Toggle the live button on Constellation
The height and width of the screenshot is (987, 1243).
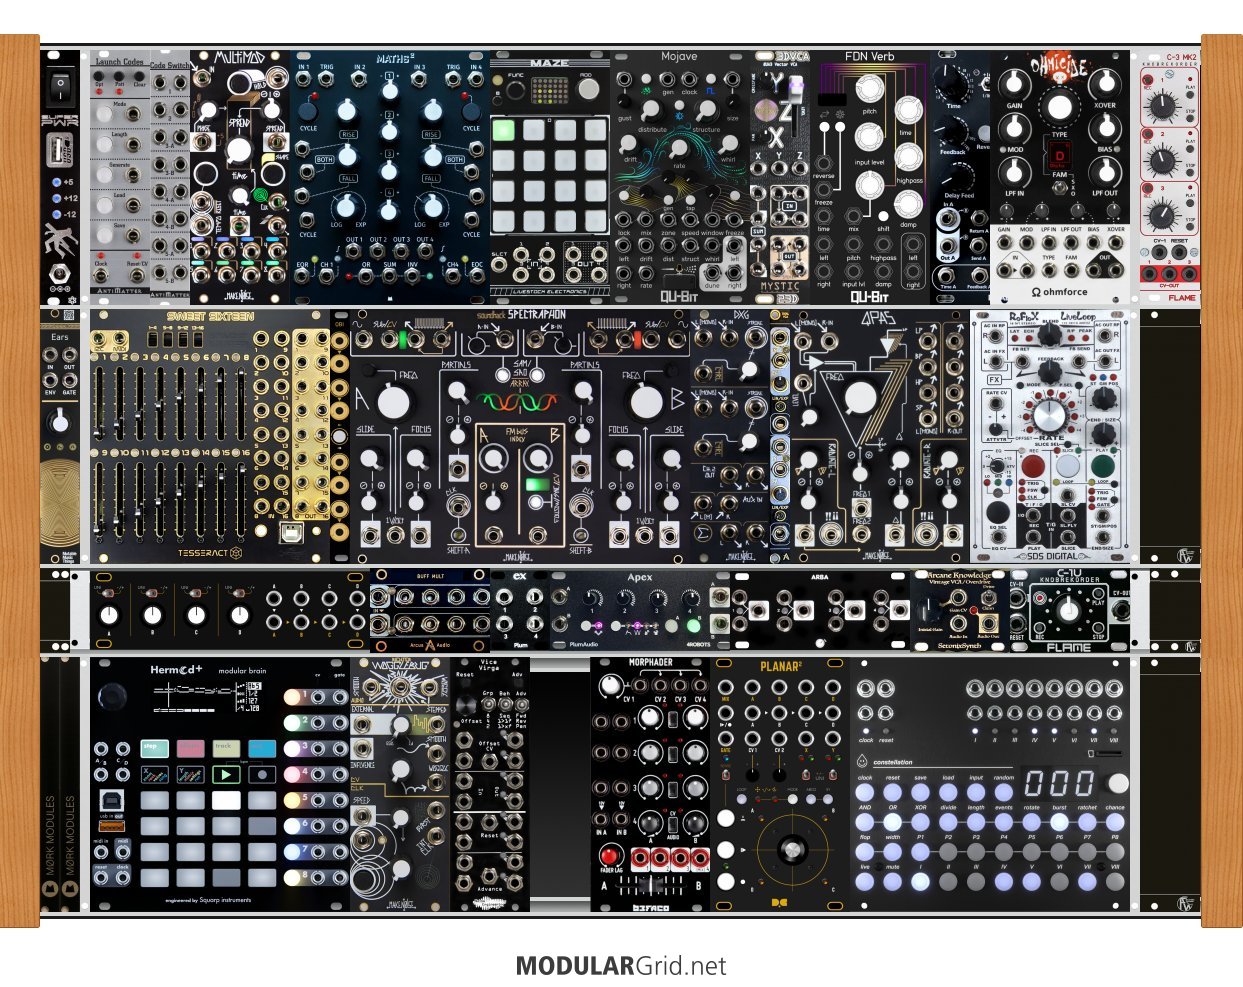[x=865, y=882]
